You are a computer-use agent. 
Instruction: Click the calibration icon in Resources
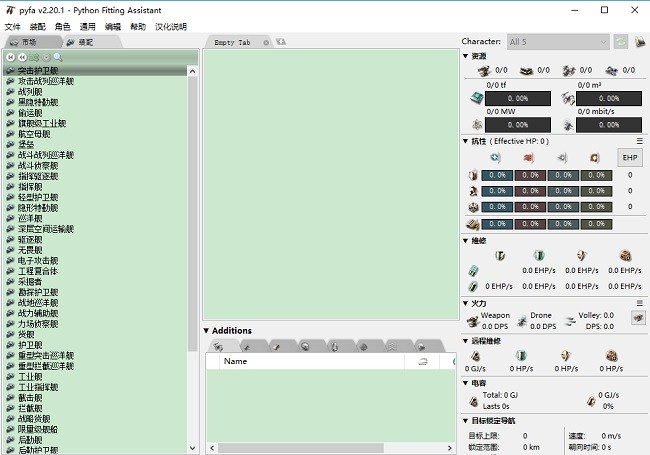coord(611,70)
